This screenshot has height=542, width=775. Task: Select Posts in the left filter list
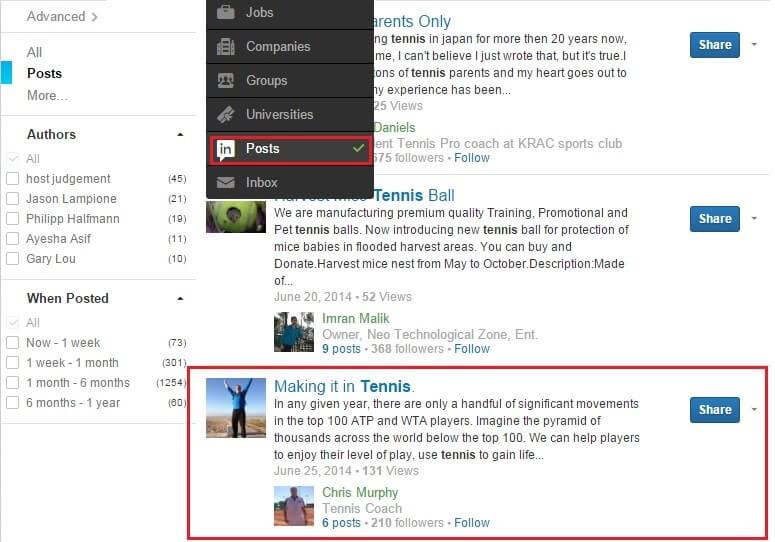(44, 73)
